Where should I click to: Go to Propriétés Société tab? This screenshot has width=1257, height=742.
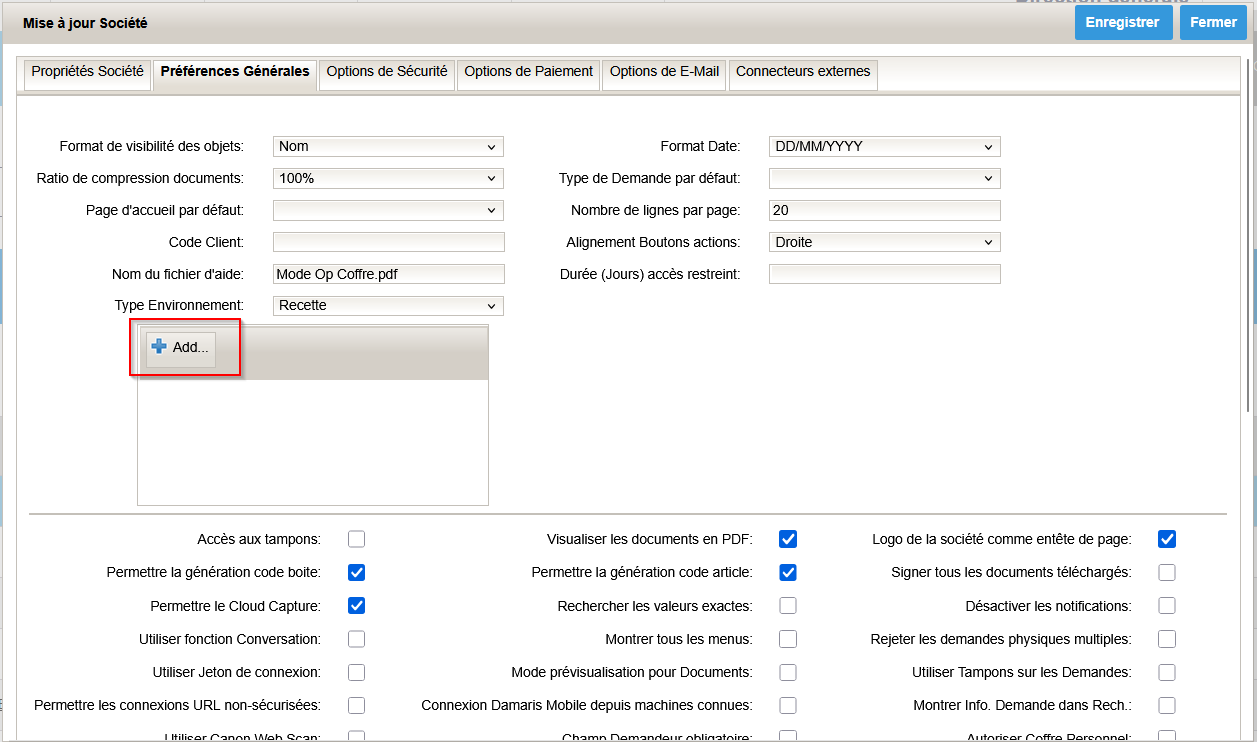click(x=88, y=72)
